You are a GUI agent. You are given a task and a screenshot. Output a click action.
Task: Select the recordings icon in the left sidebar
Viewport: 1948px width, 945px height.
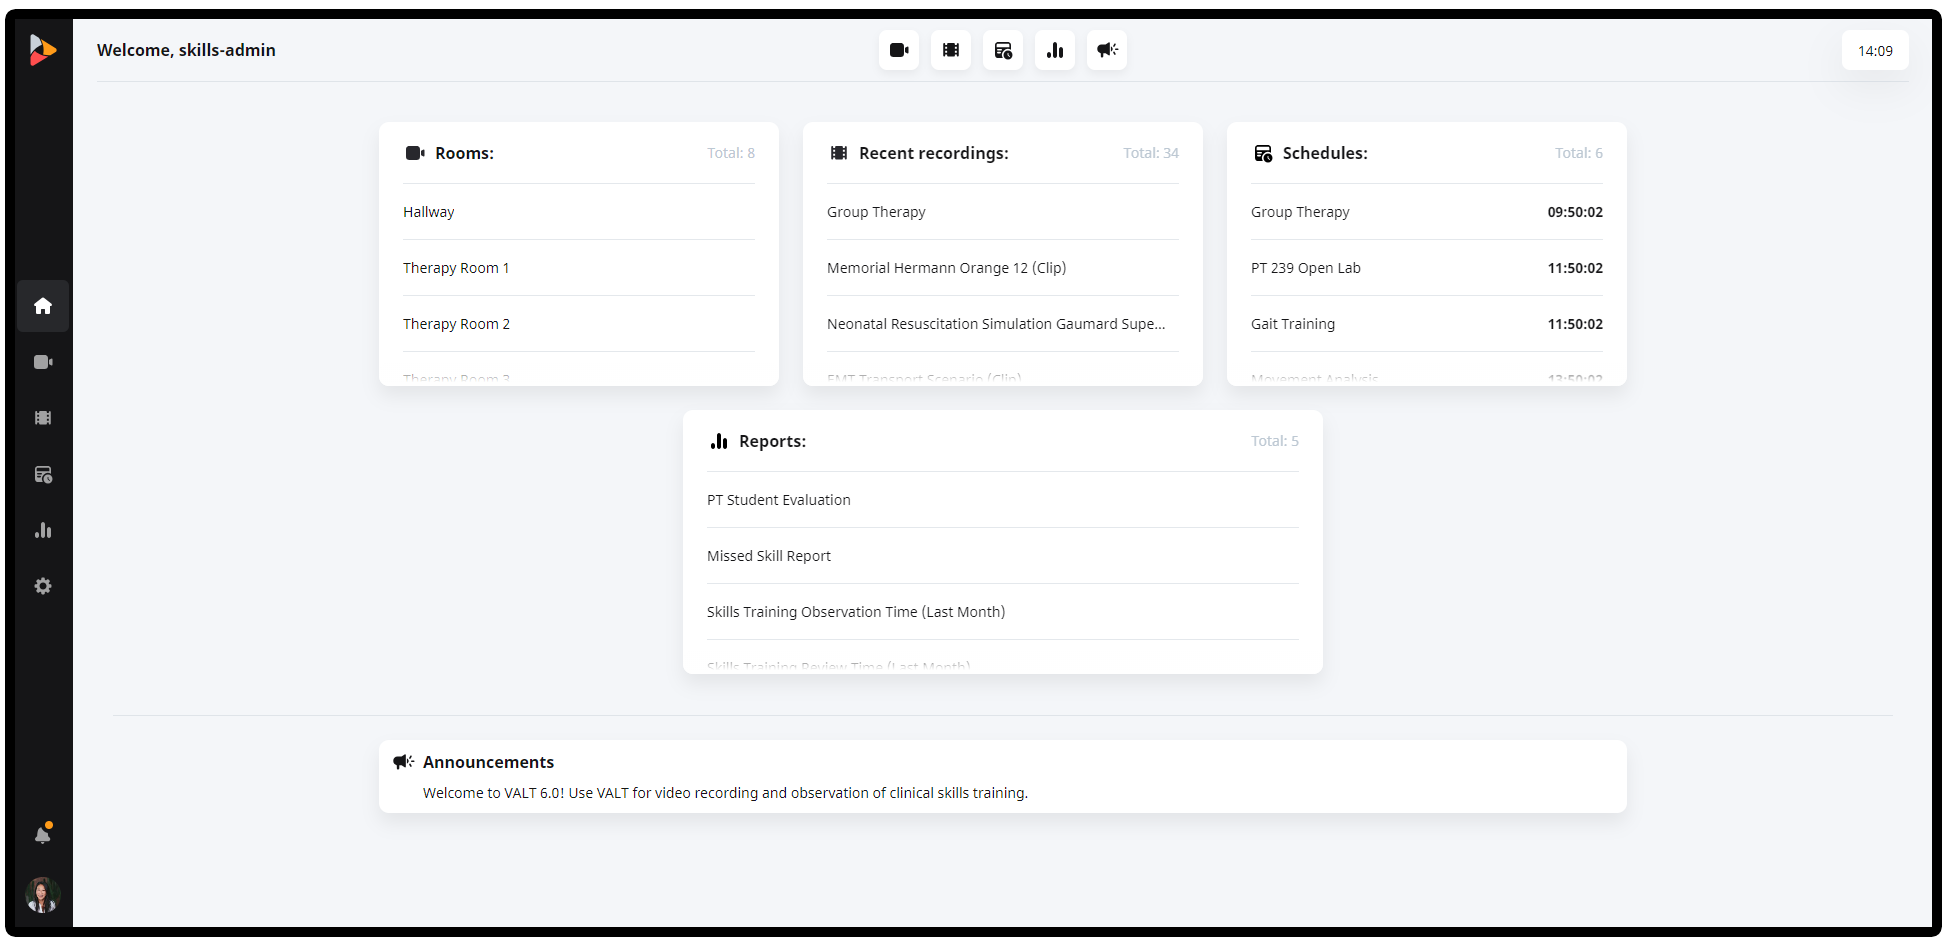(43, 417)
